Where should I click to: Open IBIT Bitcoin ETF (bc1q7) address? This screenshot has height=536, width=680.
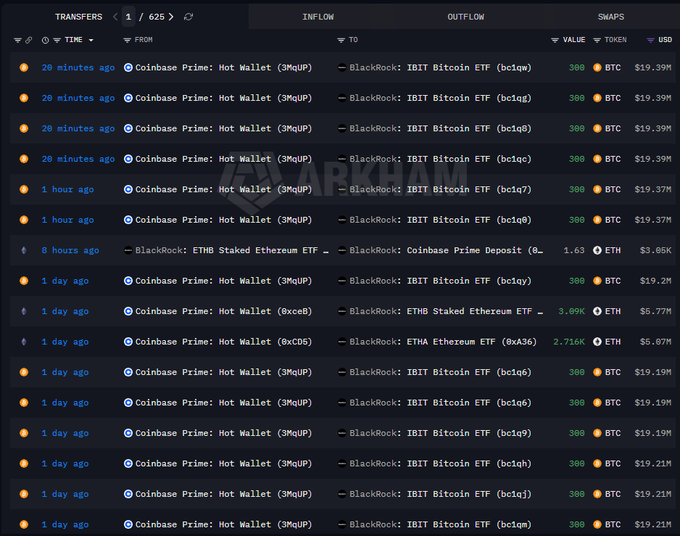tap(469, 190)
